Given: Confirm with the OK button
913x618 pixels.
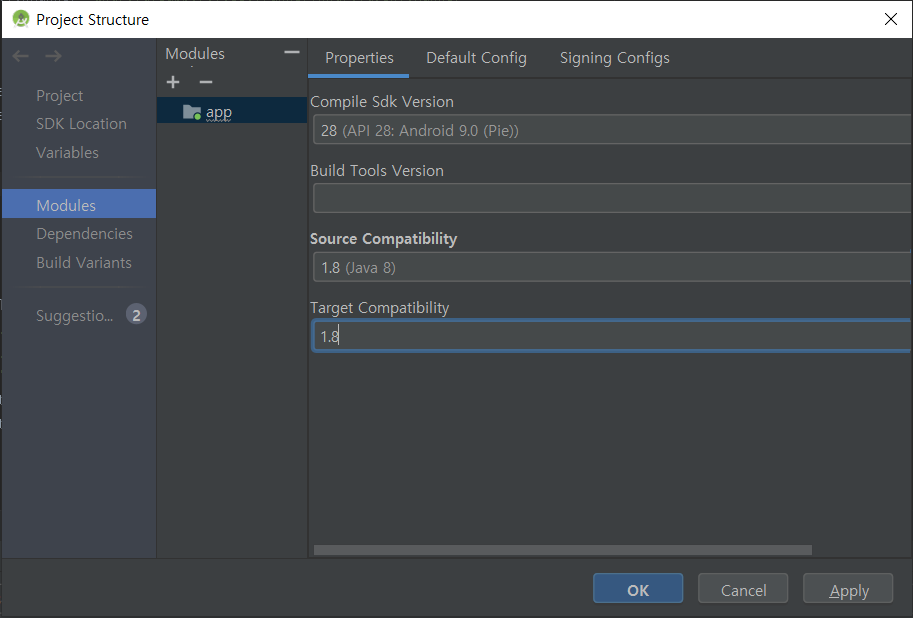Looking at the screenshot, I should coord(638,589).
